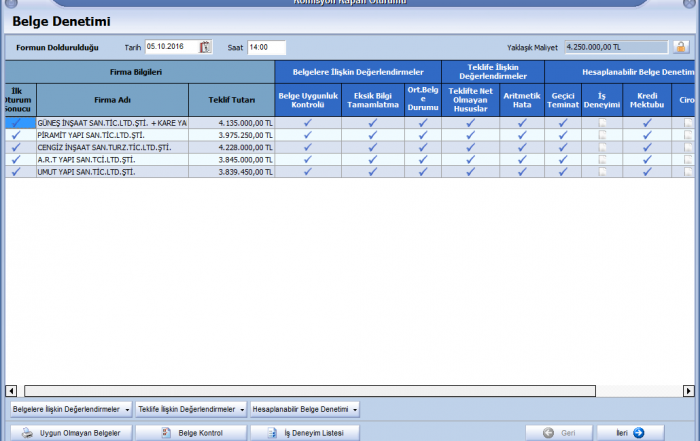
Task: Open the calendar picker next to Tarih
Action: point(205,47)
